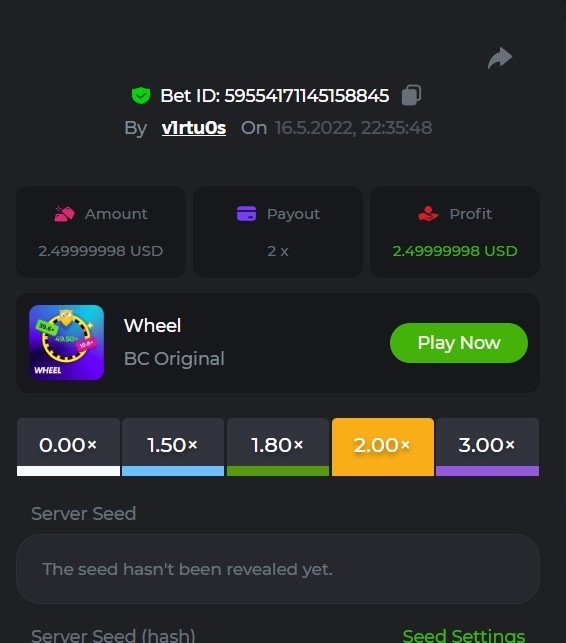The image size is (566, 643).
Task: Select the 1.80× multiplier tile
Action: pyautogui.click(x=278, y=447)
